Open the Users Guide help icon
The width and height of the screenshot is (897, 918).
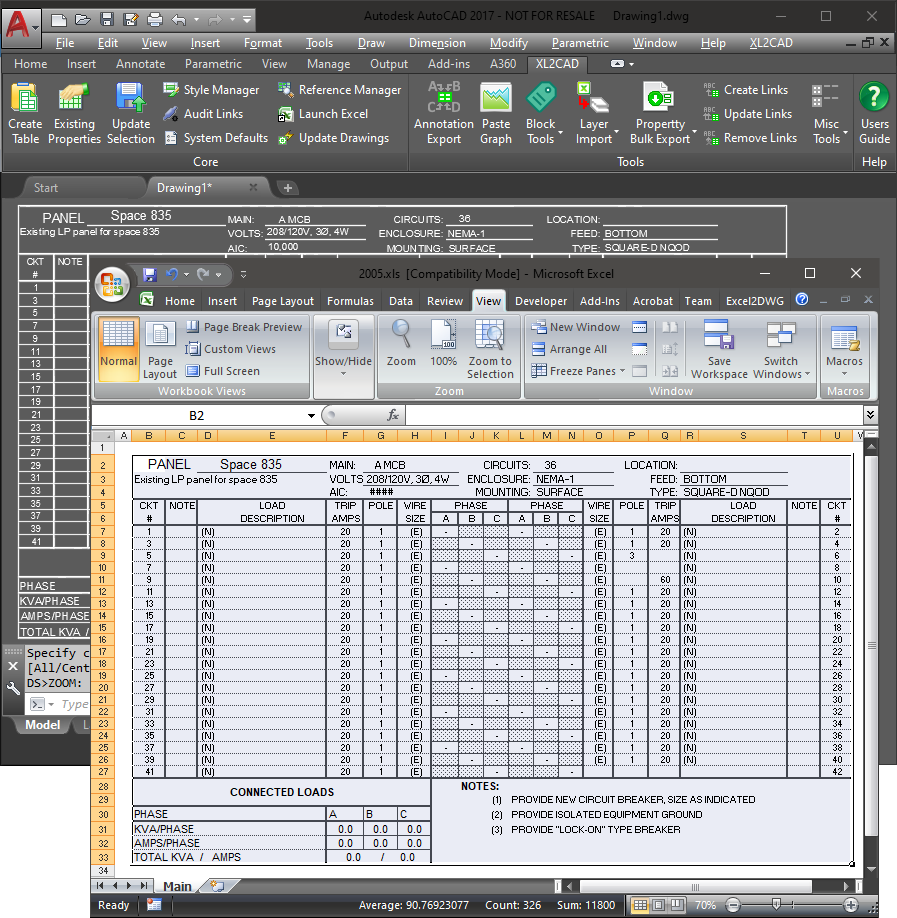point(874,100)
